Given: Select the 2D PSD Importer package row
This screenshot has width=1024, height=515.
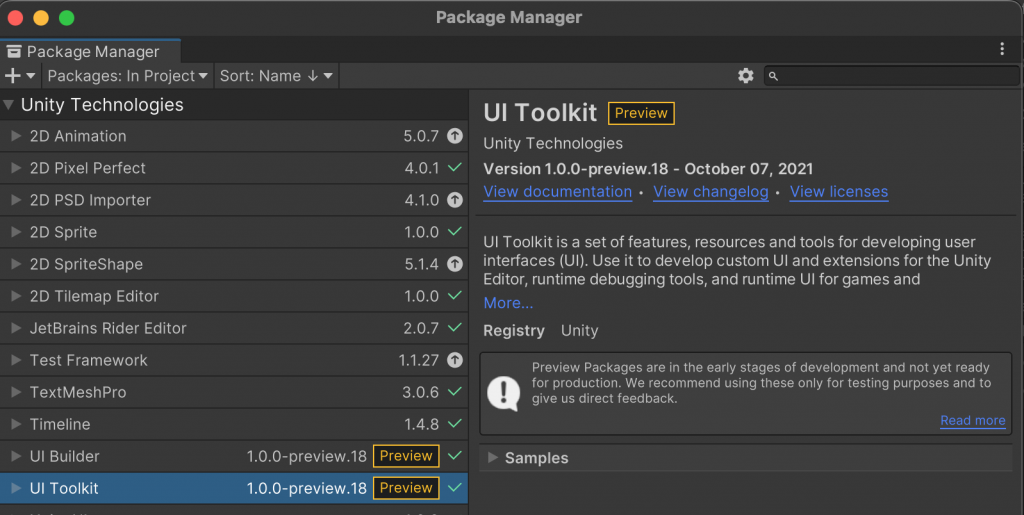Looking at the screenshot, I should click(x=234, y=200).
